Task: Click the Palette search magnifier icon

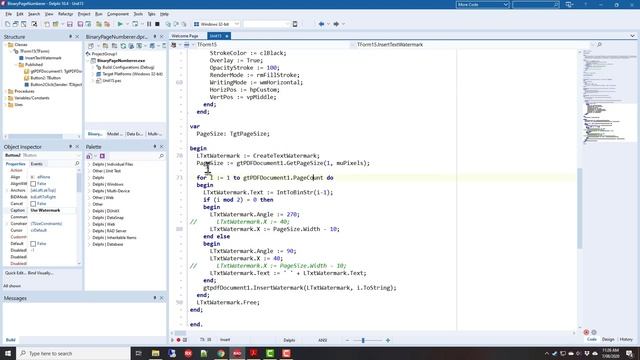Action: pyautogui.click(x=161, y=156)
